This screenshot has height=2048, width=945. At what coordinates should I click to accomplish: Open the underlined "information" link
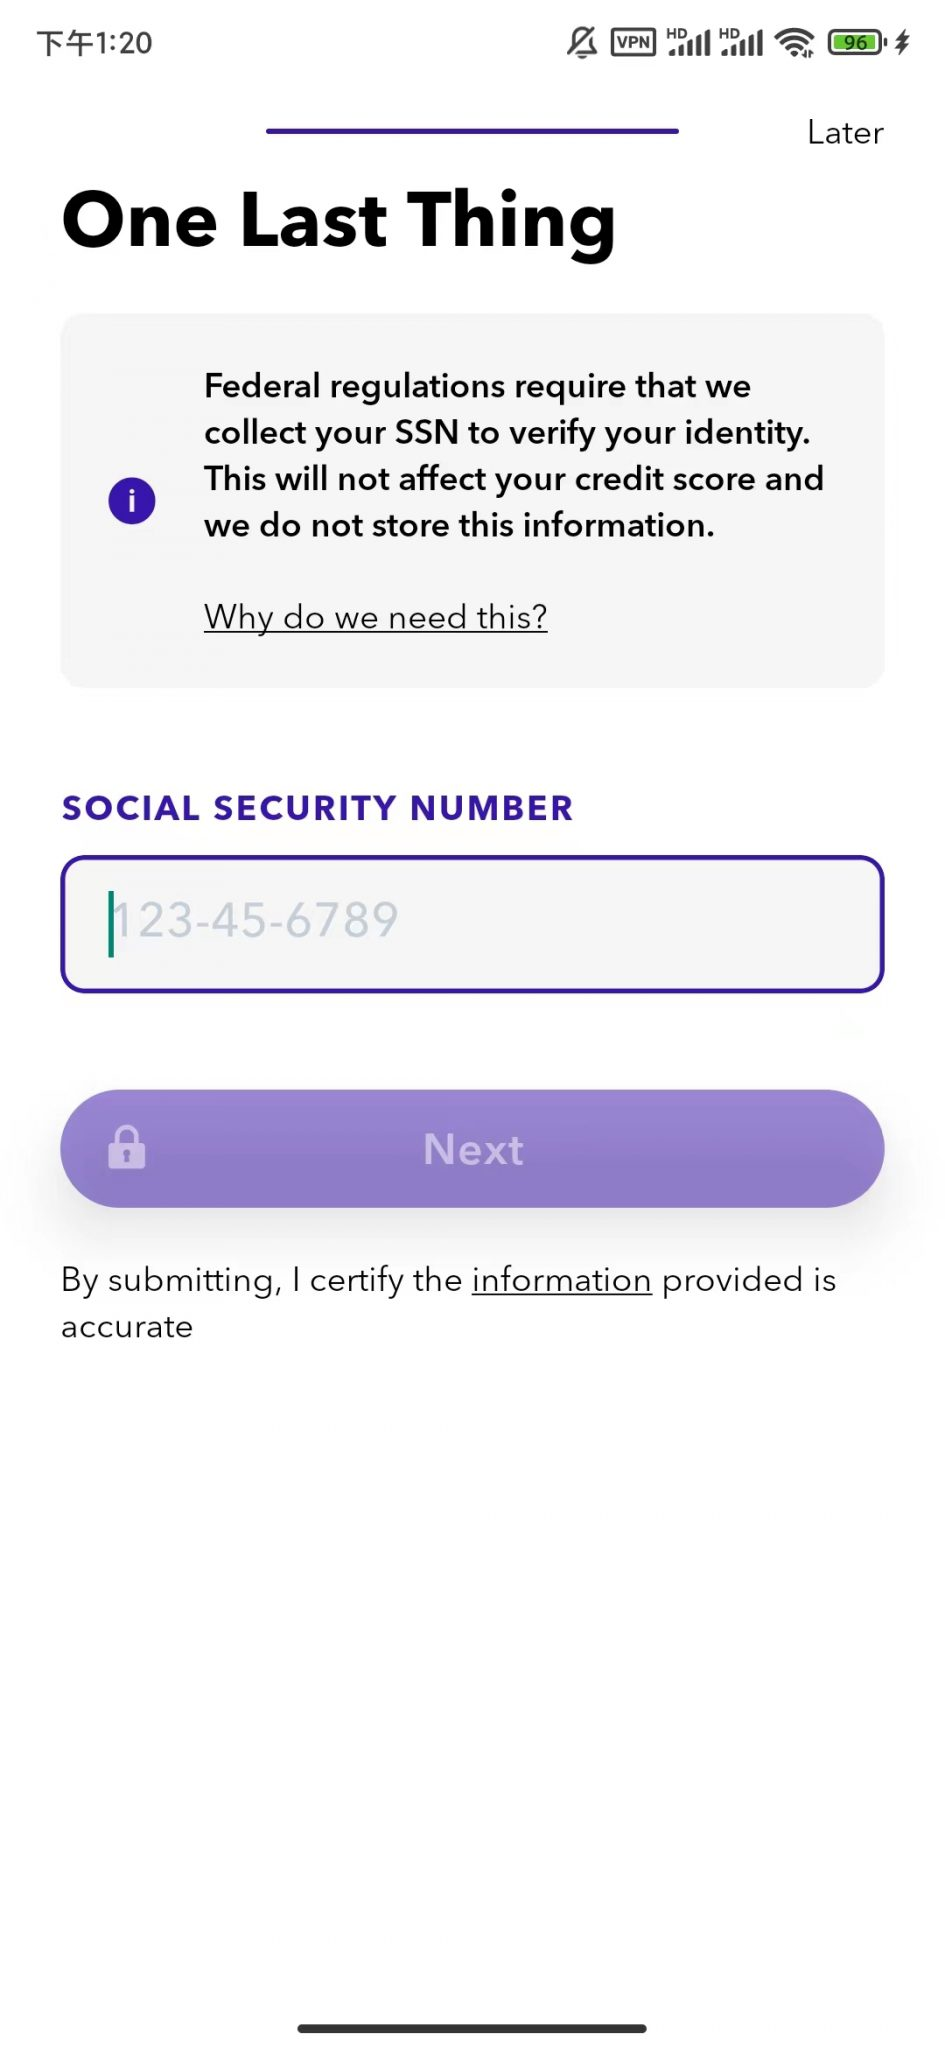point(561,1280)
